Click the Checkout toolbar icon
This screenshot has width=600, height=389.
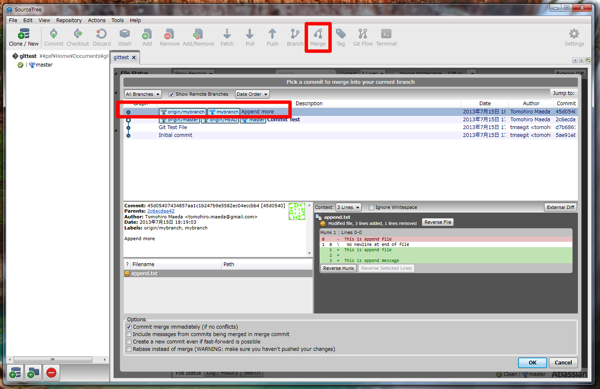point(78,37)
